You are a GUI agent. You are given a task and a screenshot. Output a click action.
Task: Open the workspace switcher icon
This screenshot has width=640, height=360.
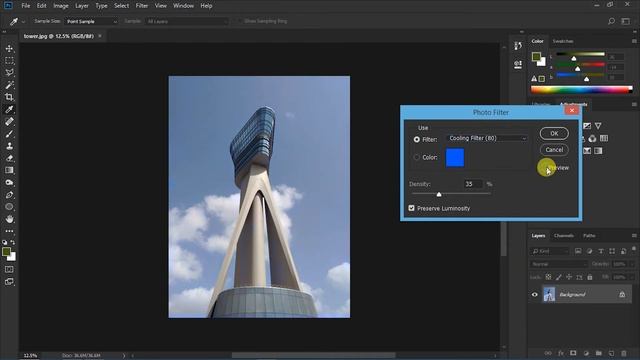(625, 21)
